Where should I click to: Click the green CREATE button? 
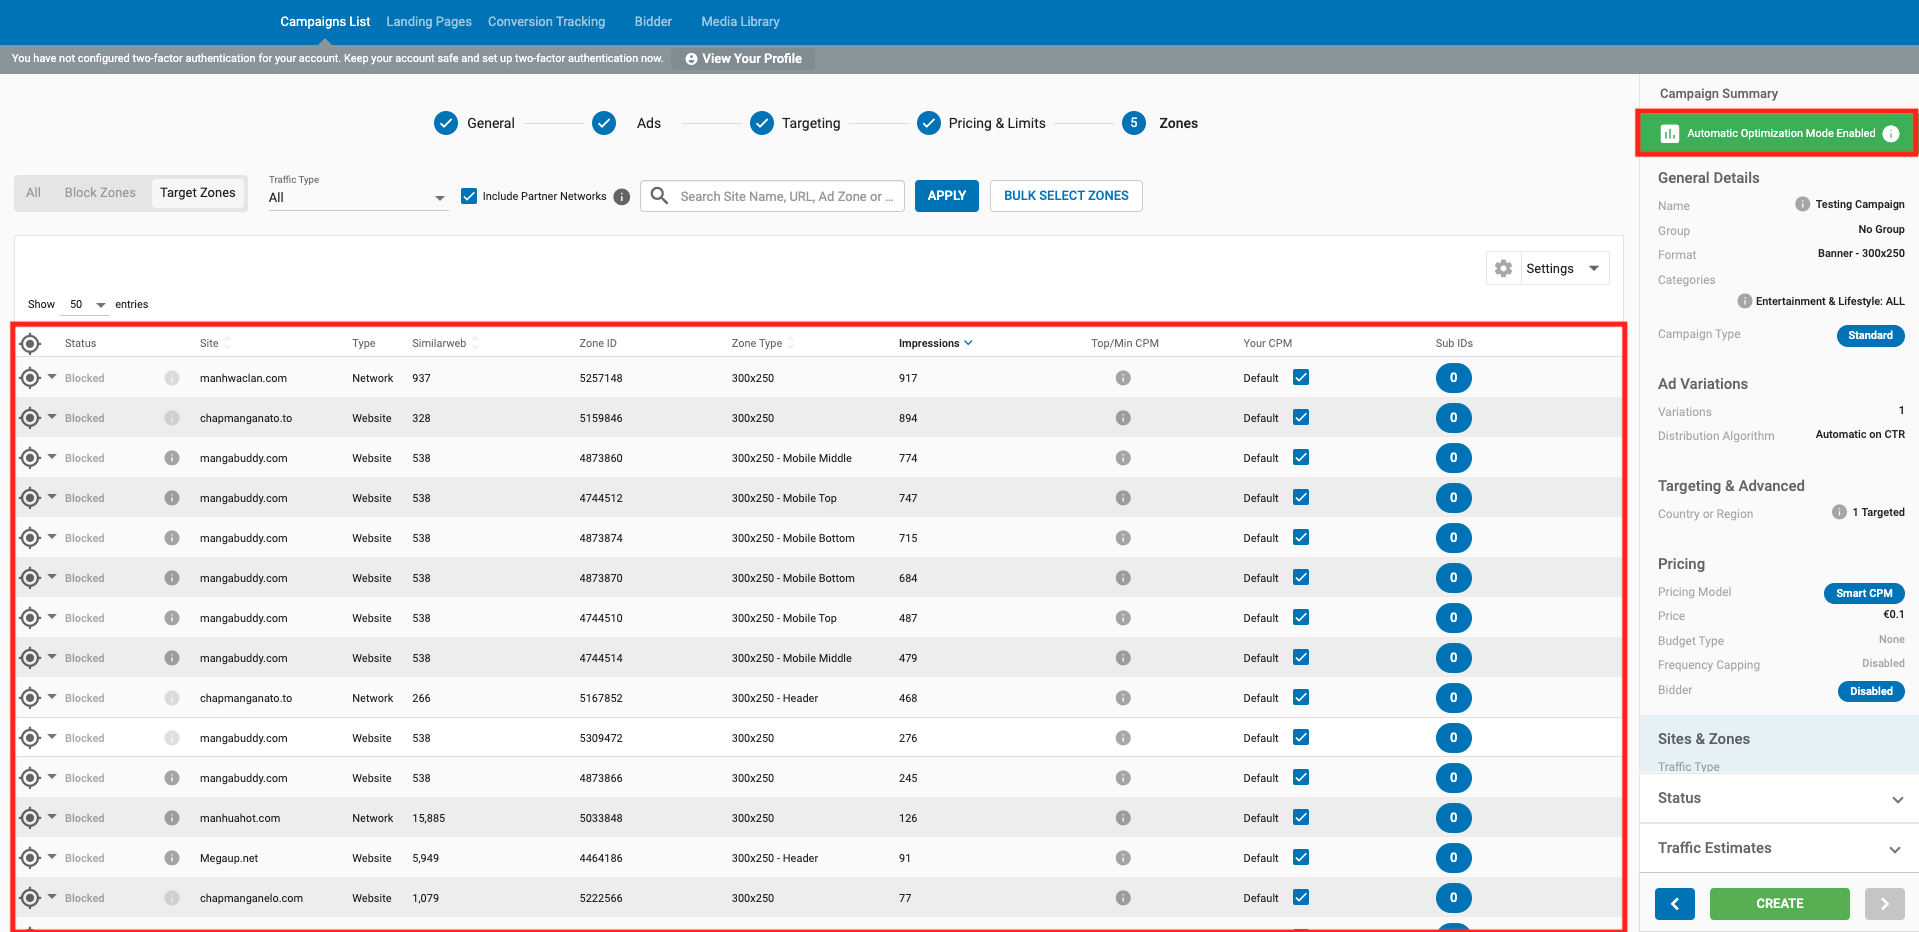pyautogui.click(x=1779, y=903)
